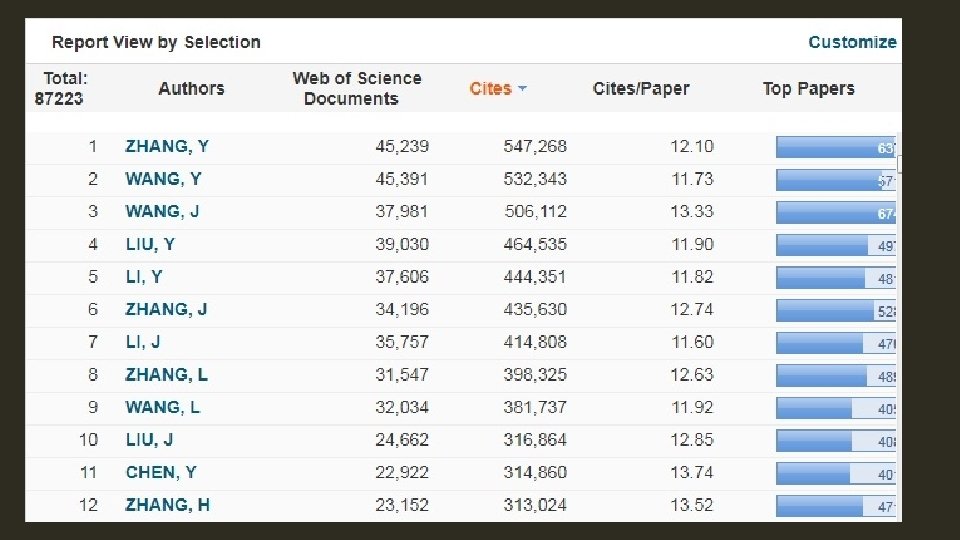
Task: Open author CHEN, Y link
Action: pos(161,472)
